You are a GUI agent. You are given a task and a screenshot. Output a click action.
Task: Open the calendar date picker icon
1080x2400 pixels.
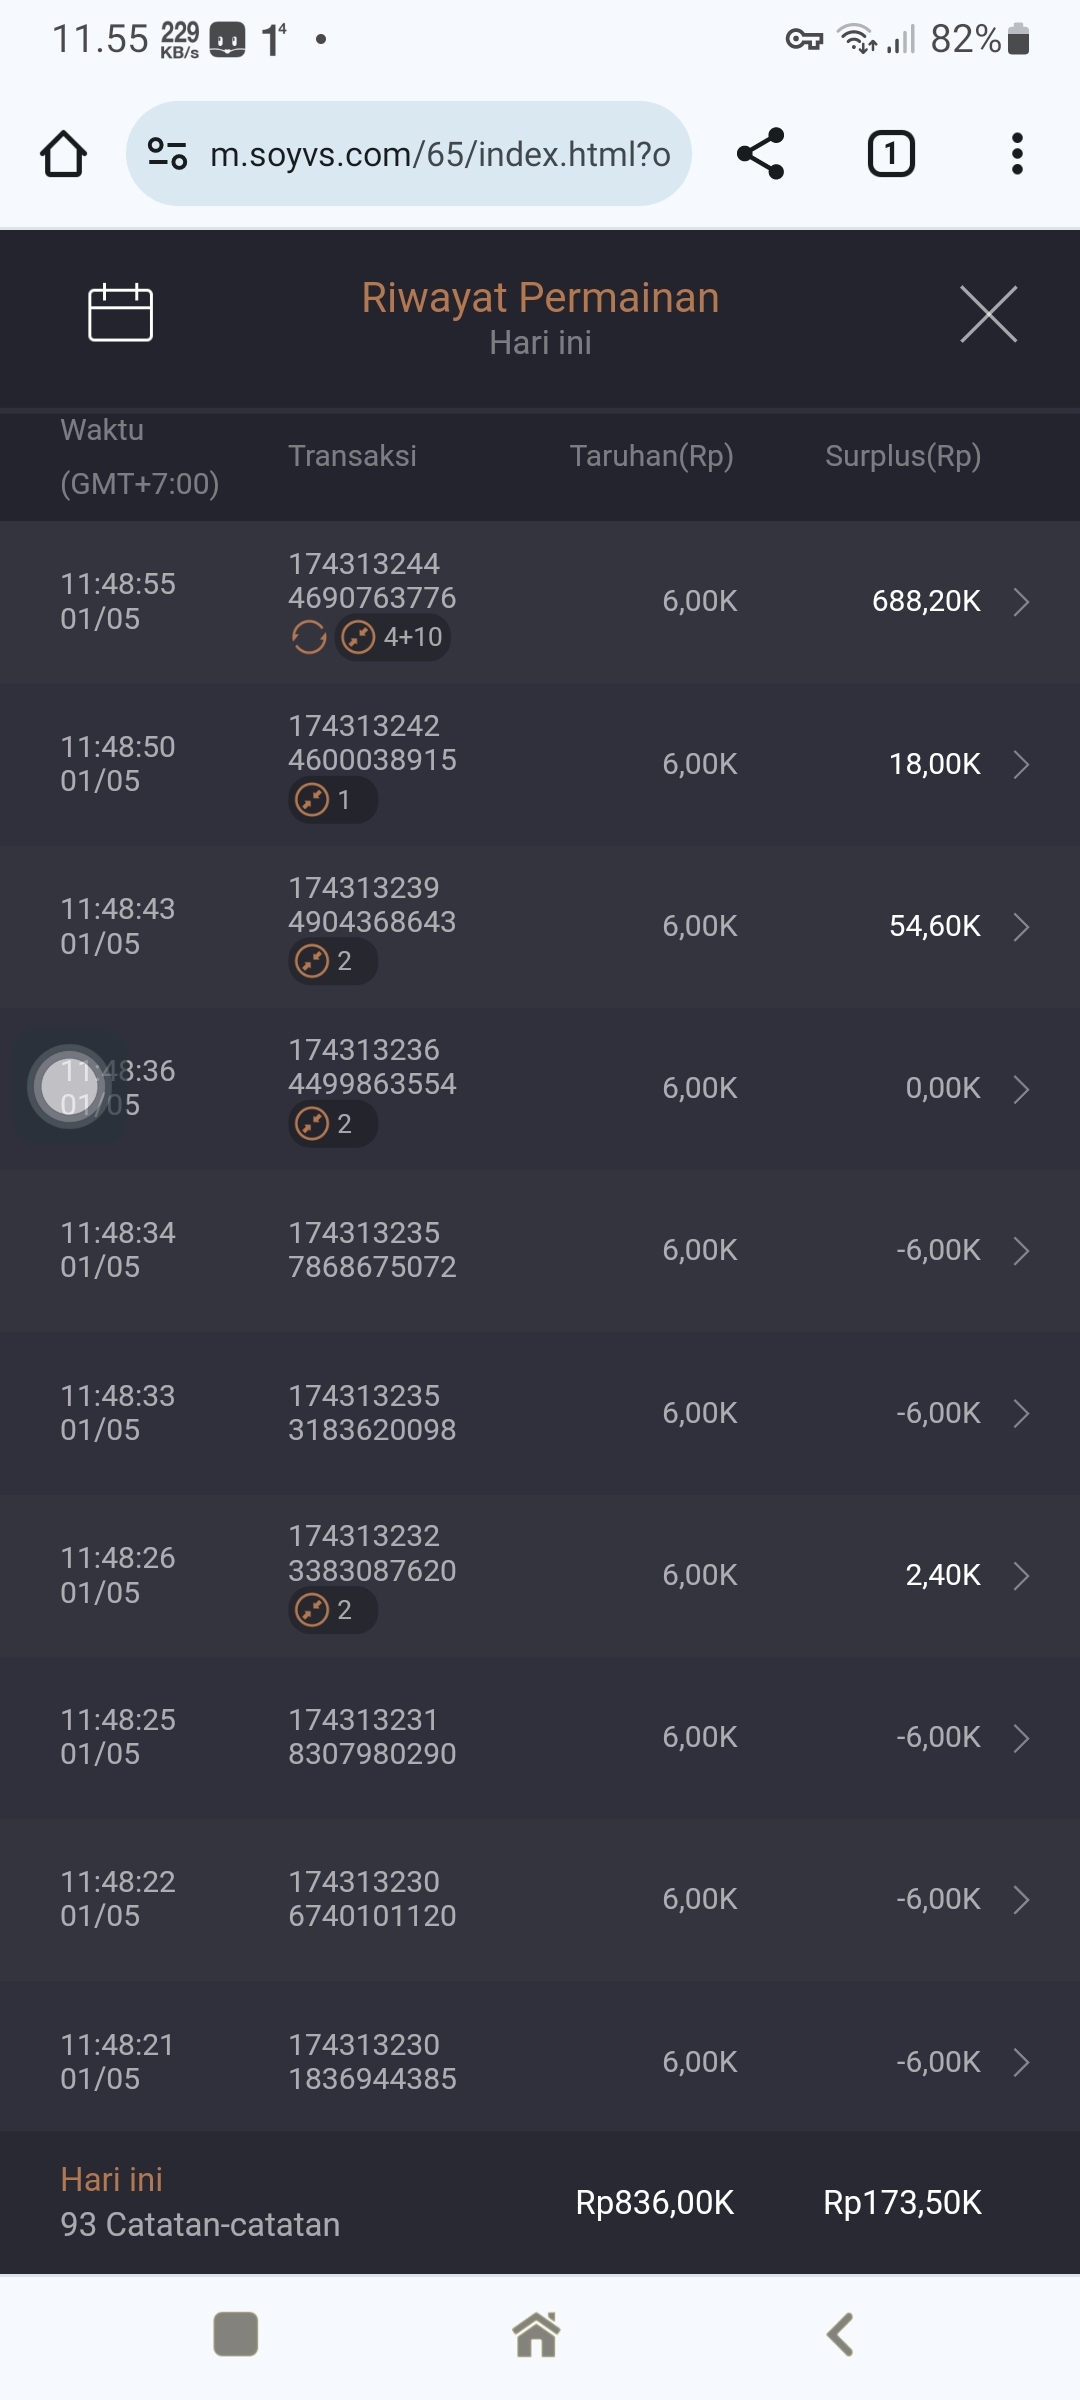coord(120,313)
